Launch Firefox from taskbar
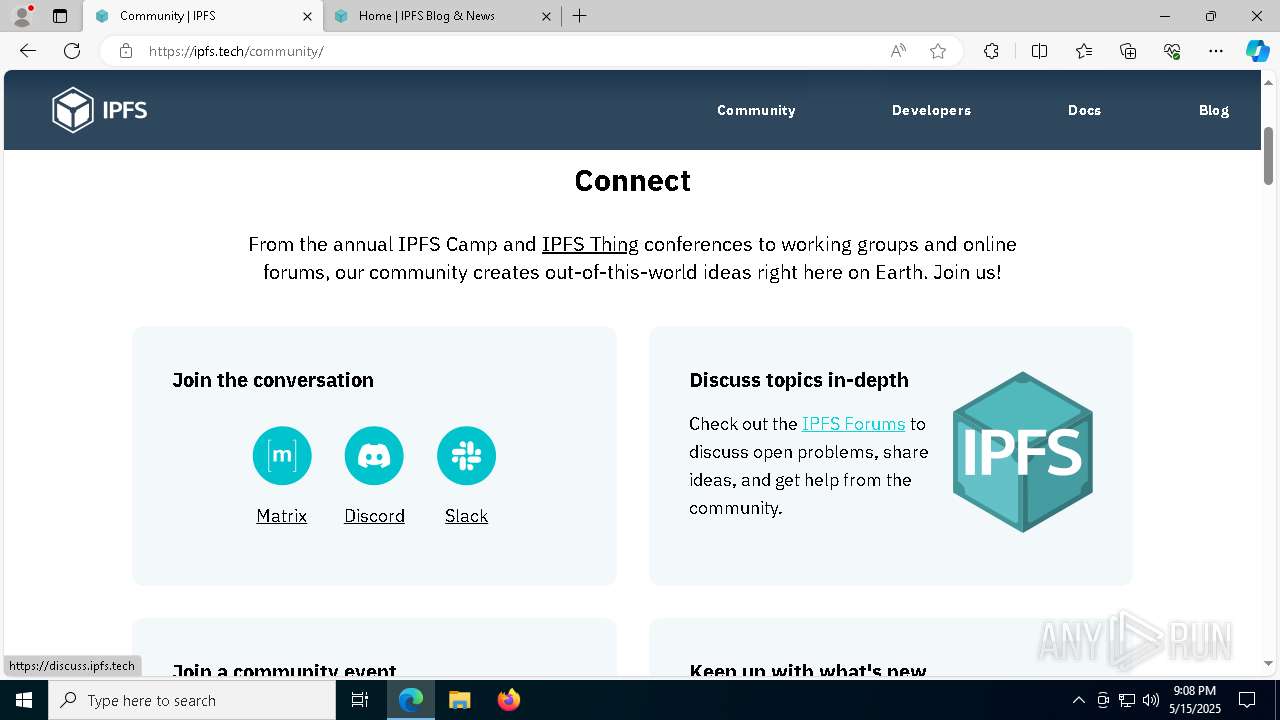Screen dimensions: 1280x720 [508, 700]
